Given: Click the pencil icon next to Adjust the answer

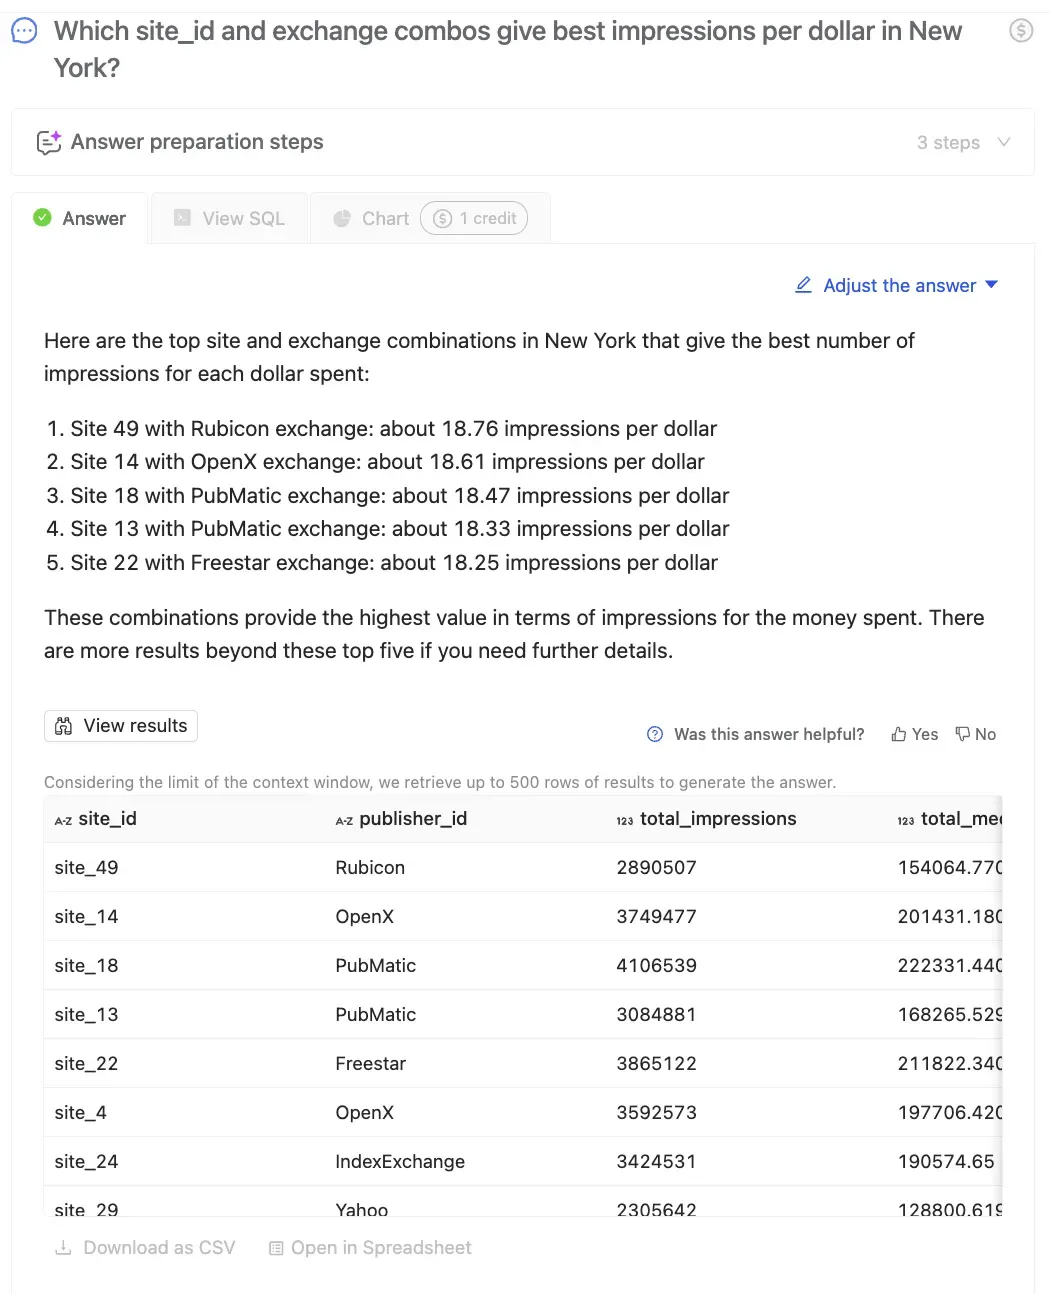Looking at the screenshot, I should [x=803, y=285].
